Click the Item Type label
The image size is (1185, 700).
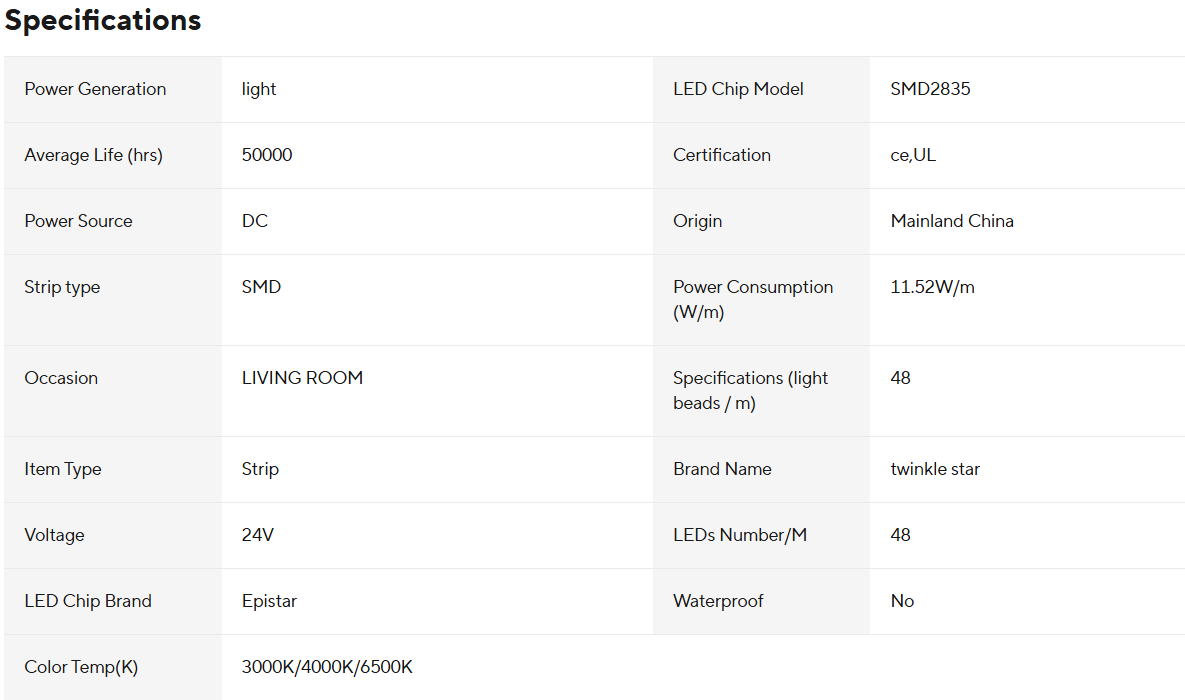coord(63,469)
